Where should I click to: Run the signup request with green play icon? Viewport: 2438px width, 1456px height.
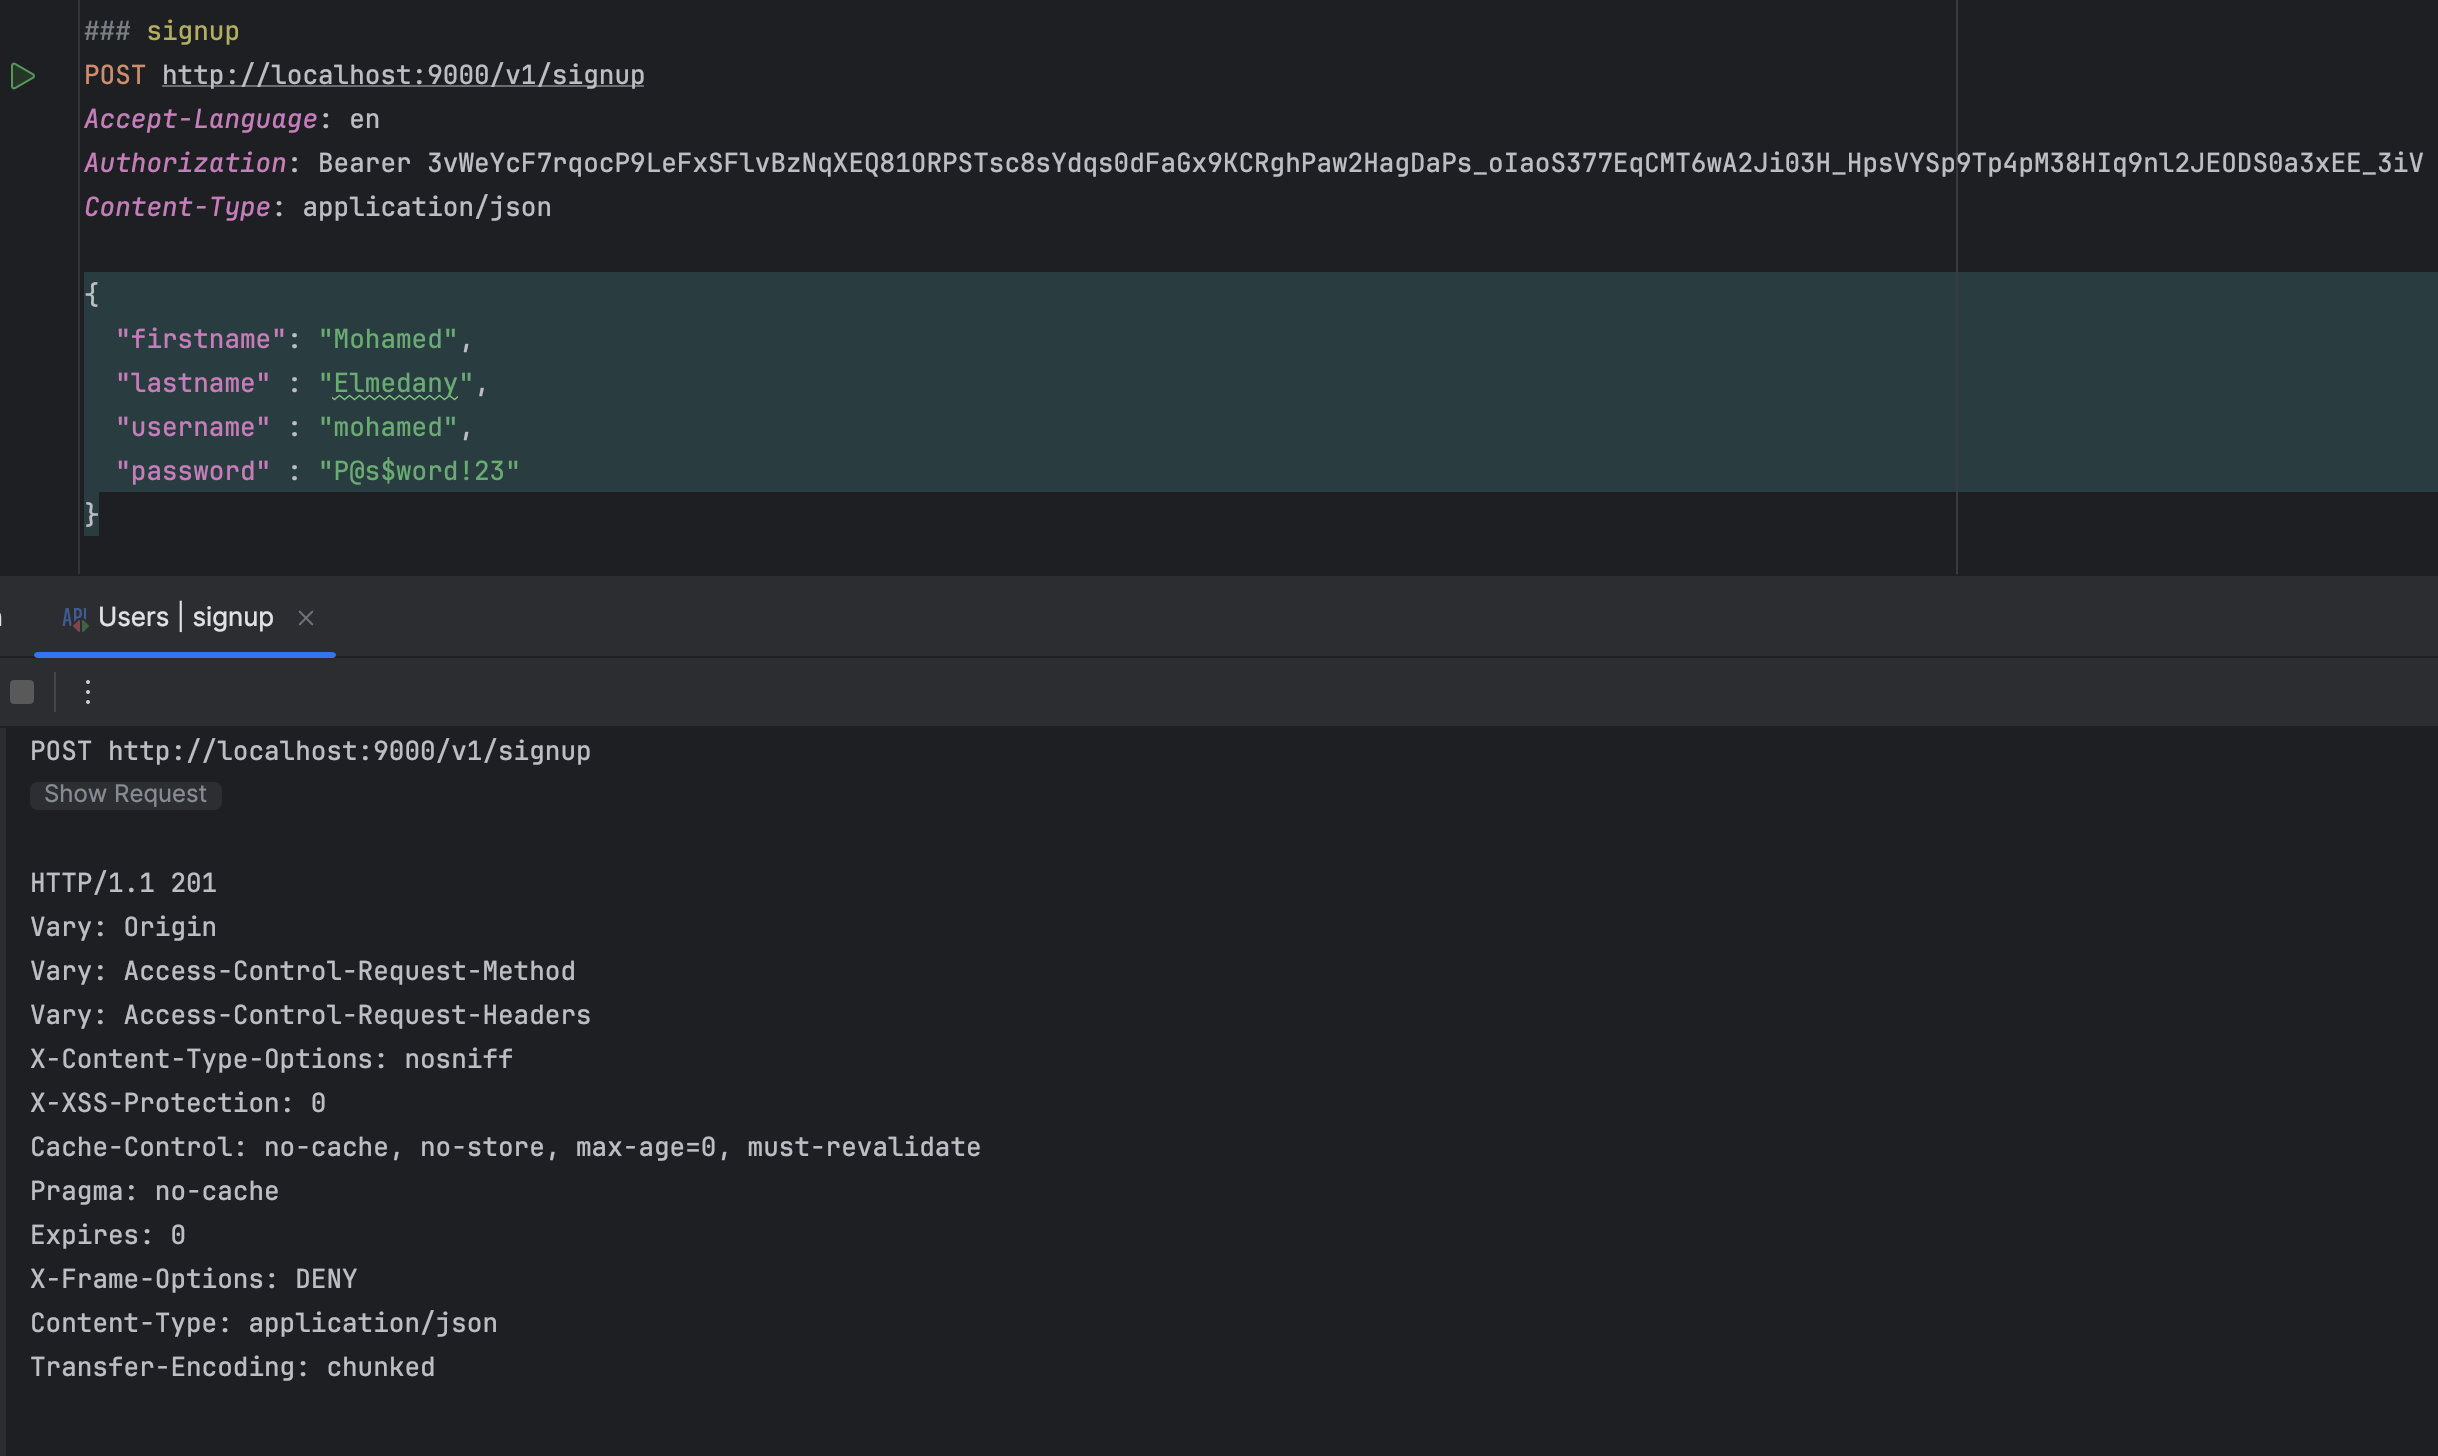[x=23, y=76]
